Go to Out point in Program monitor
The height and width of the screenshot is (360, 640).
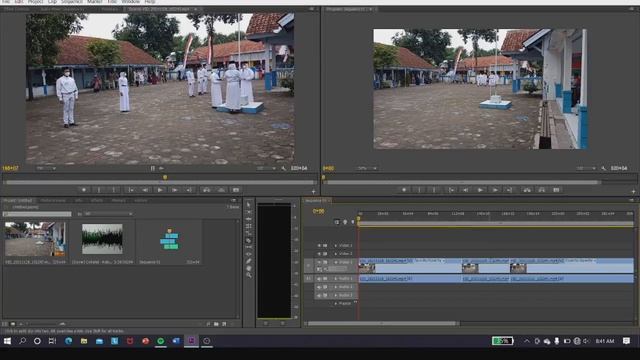[x=510, y=190]
